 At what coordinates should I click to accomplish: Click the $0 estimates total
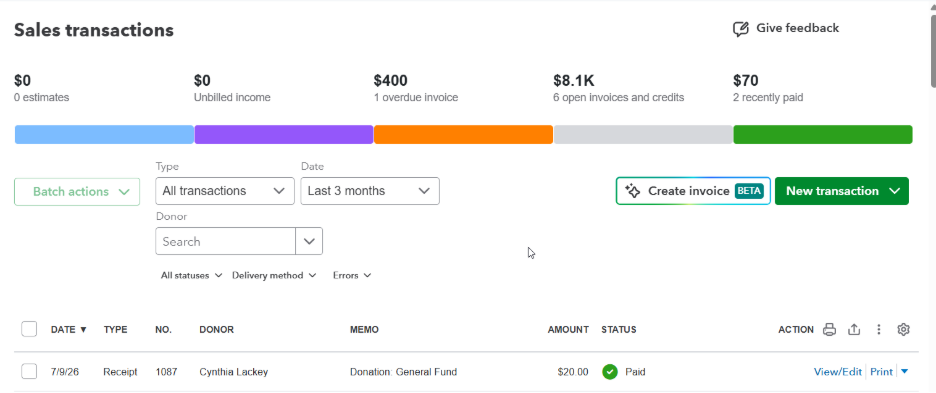click(x=22, y=80)
